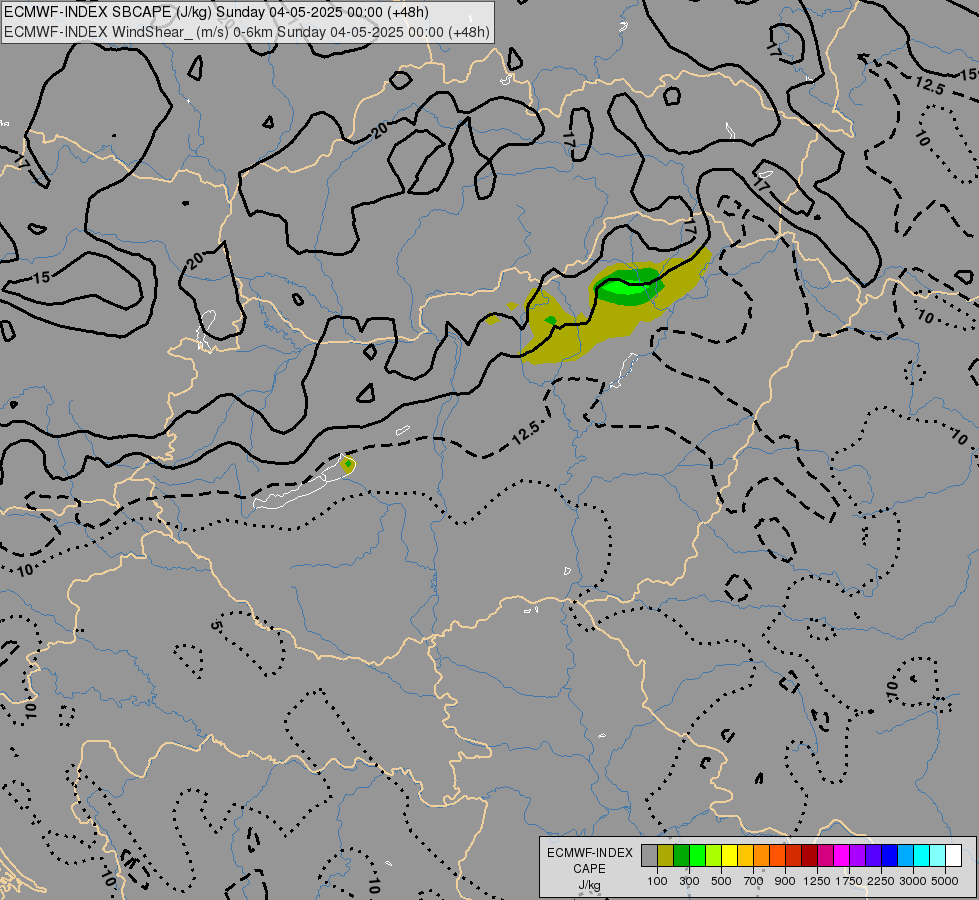Click the legend value 100
Screen dimensions: 979x900
[657, 881]
